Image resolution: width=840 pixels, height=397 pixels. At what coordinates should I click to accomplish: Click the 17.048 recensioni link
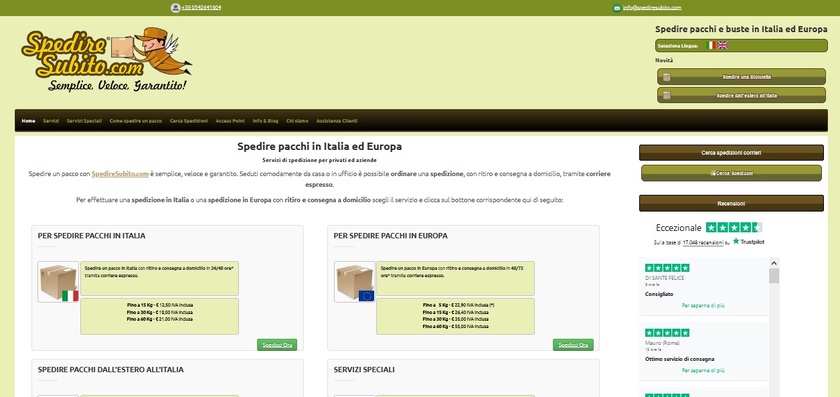click(703, 243)
